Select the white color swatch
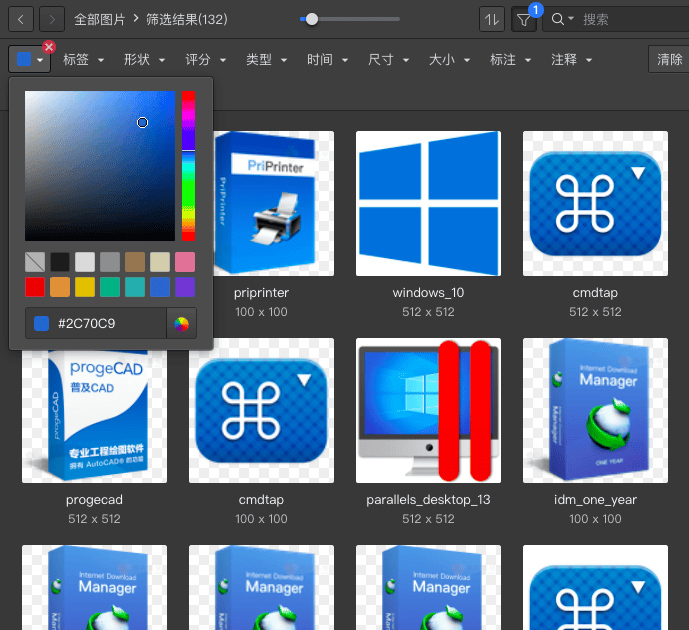 85,262
